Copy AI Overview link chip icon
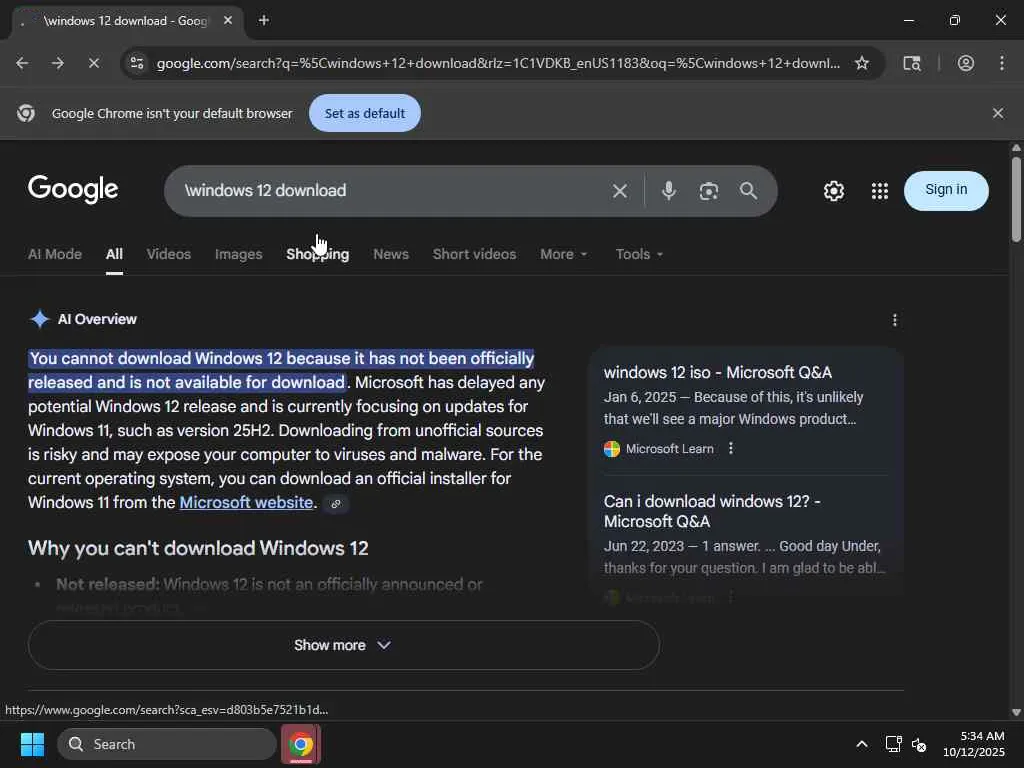The image size is (1024, 768). tap(336, 504)
